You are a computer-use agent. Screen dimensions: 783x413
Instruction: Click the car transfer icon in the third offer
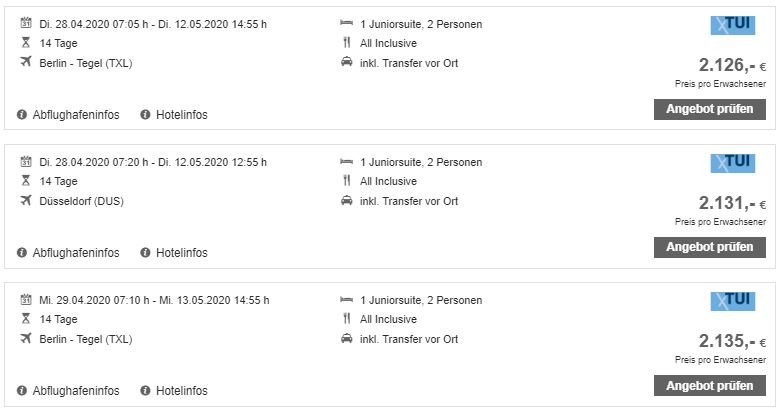[x=347, y=339]
